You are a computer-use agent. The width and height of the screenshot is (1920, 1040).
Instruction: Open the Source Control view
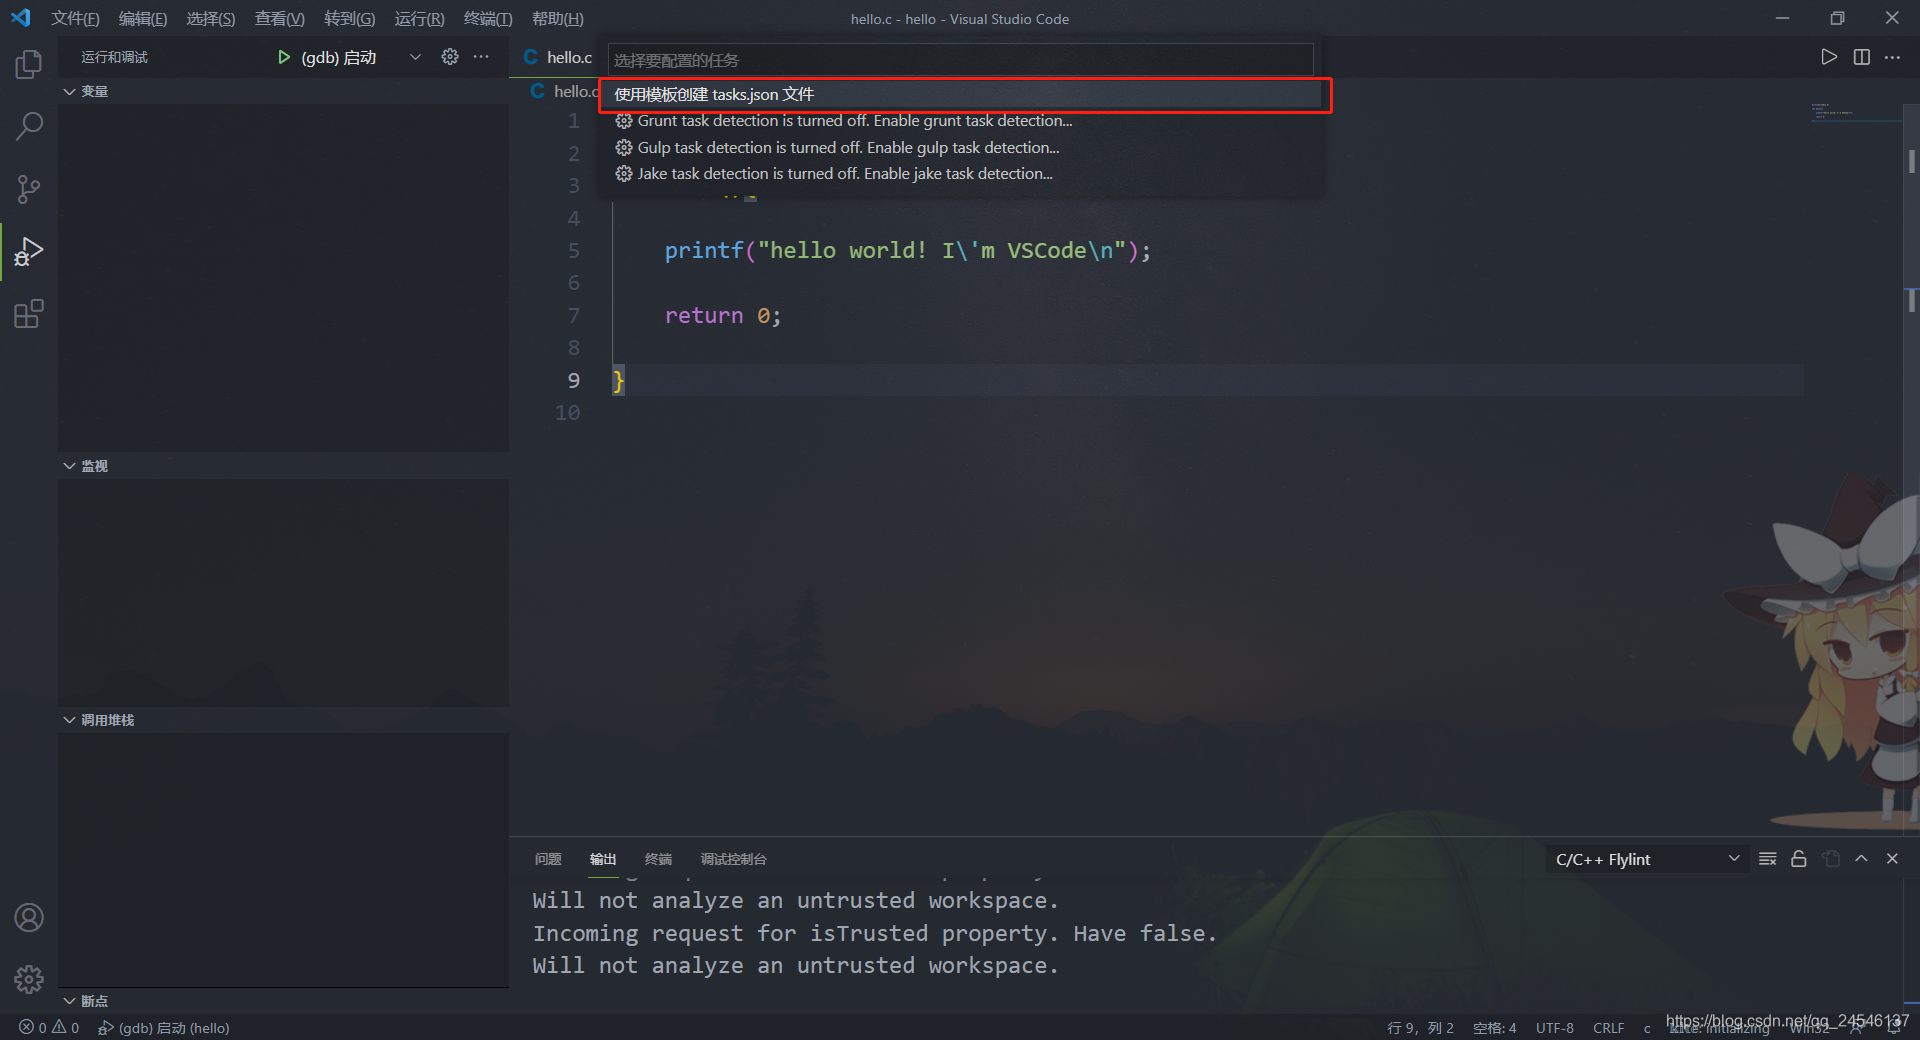pos(29,189)
